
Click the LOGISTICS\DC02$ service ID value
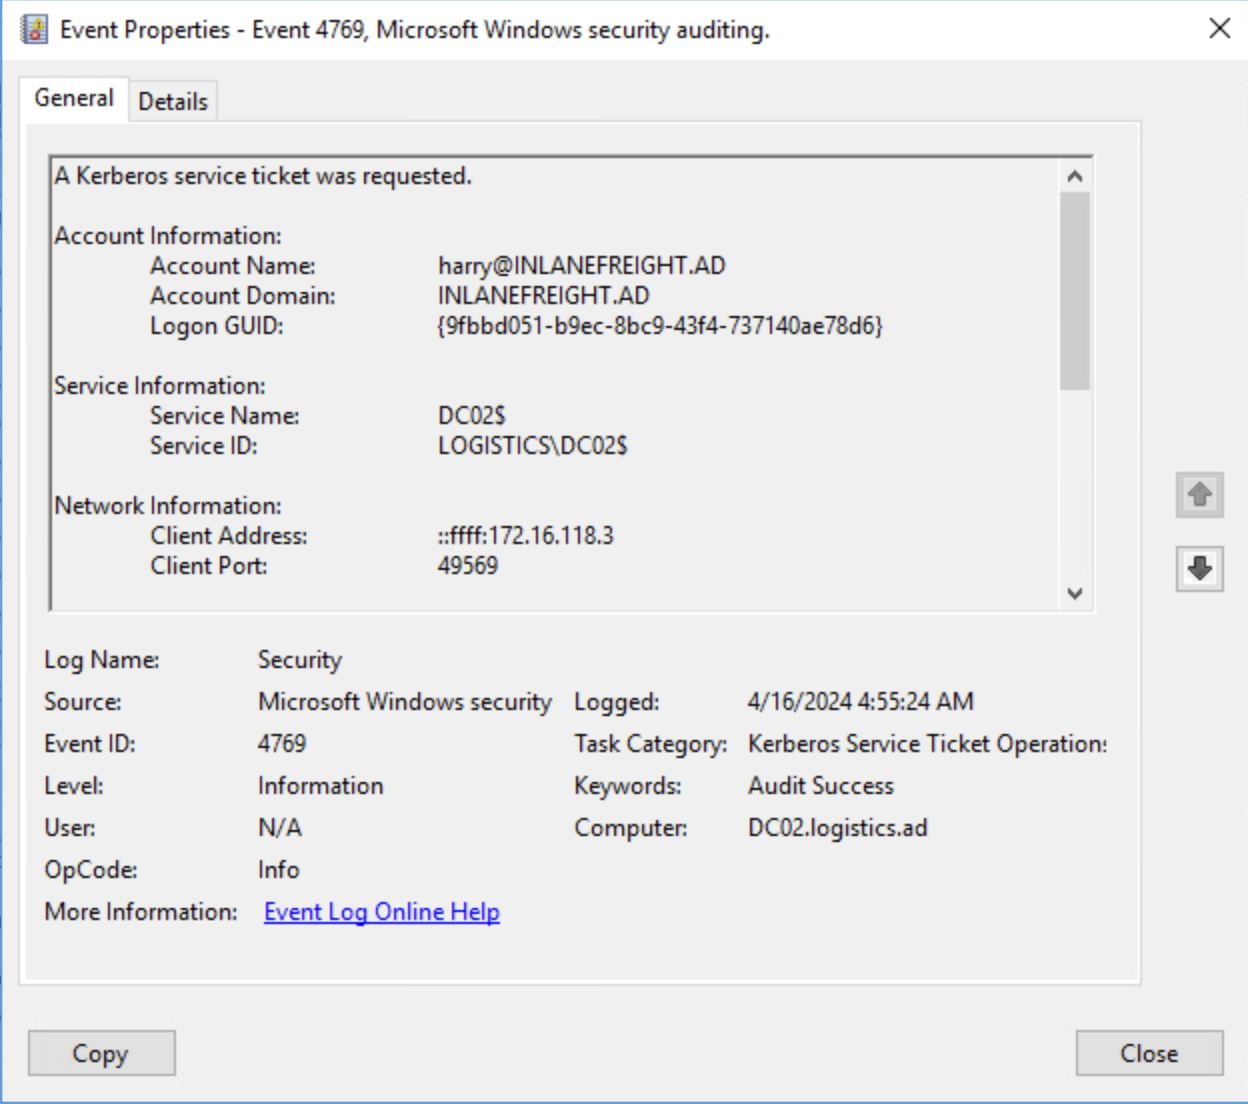[532, 446]
